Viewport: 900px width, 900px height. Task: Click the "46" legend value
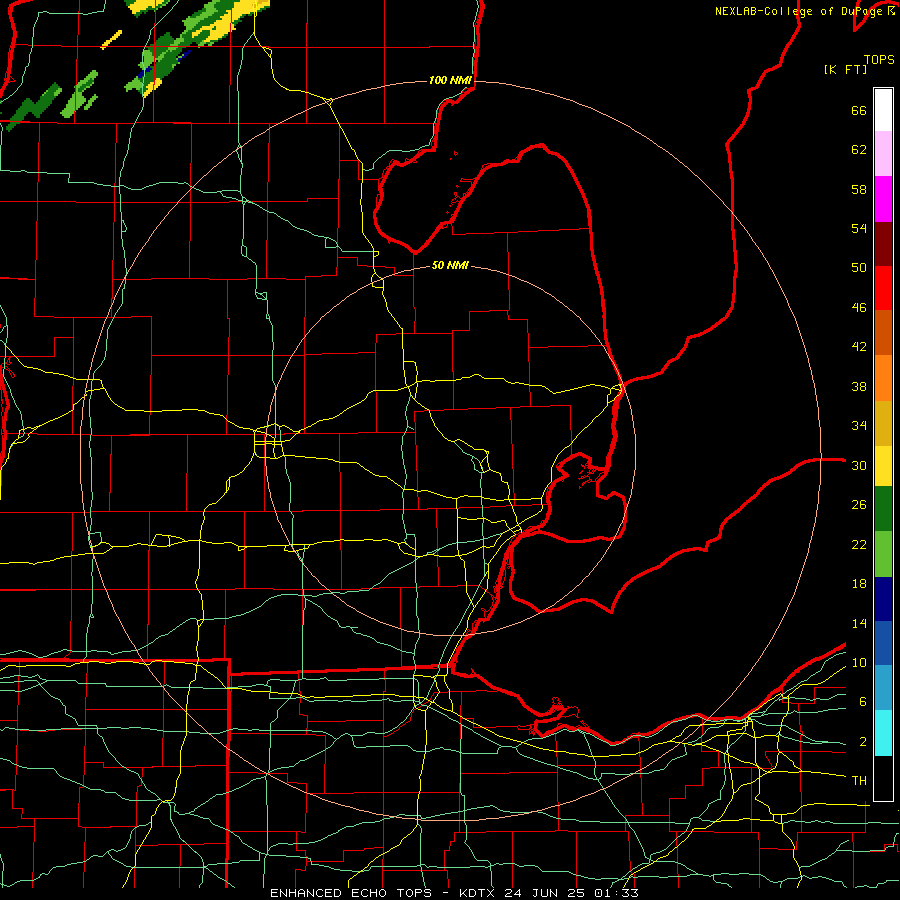[859, 308]
